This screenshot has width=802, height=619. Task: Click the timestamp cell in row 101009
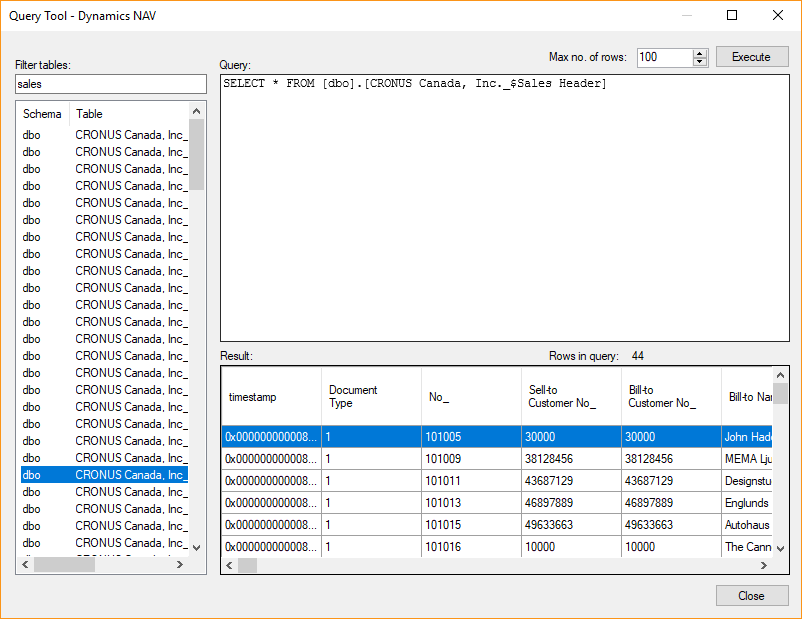click(x=272, y=459)
